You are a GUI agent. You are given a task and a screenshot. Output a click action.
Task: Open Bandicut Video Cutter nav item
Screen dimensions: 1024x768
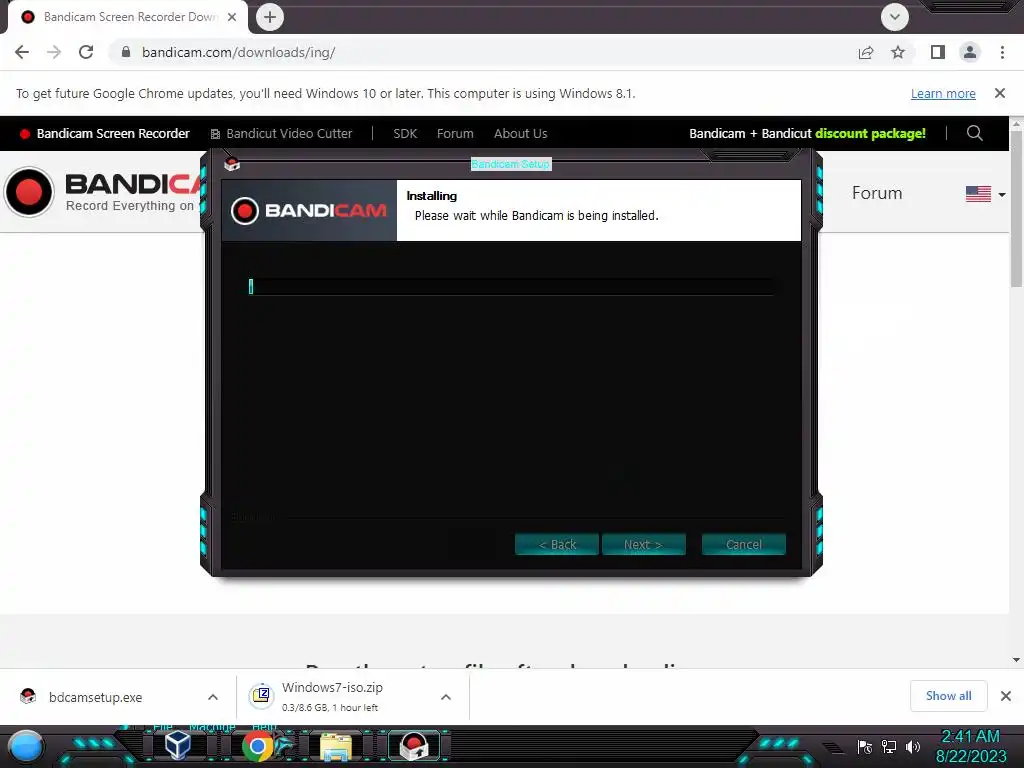point(281,133)
